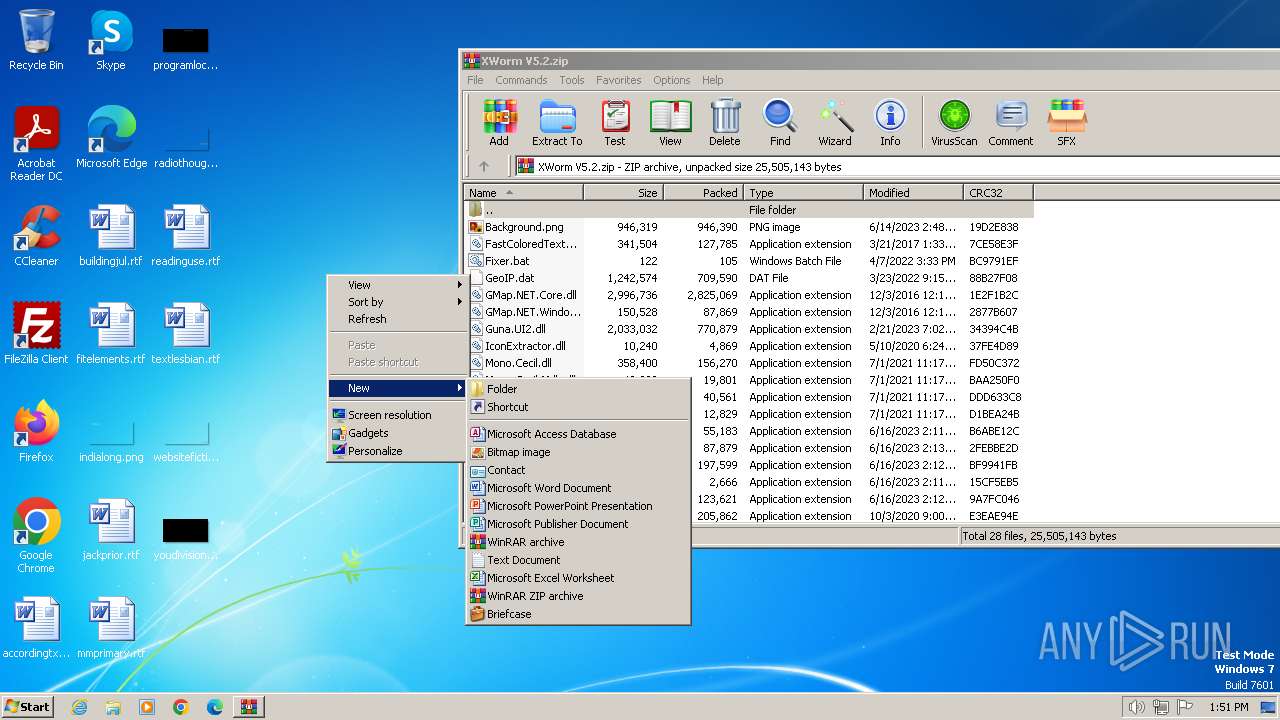This screenshot has height=720, width=1280.
Task: Select jackprior.rtf on the desktop
Action: 111,530
